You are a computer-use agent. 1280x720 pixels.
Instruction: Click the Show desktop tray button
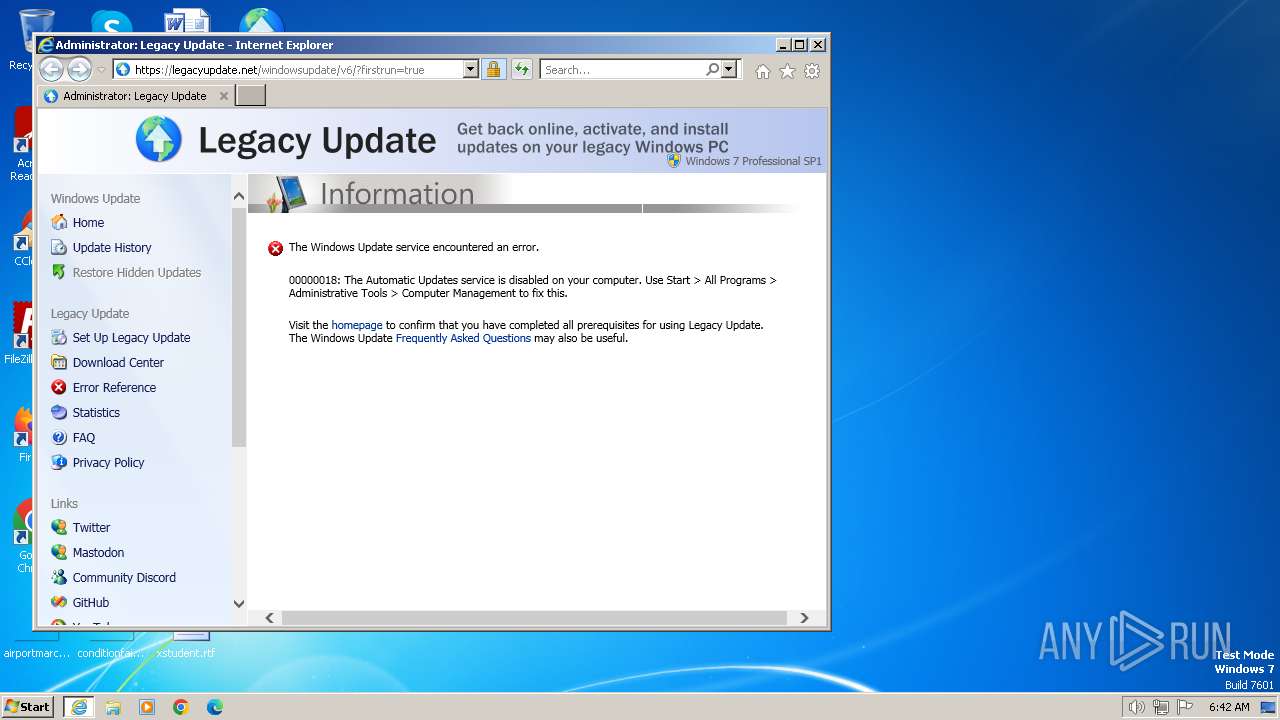coord(1268,707)
